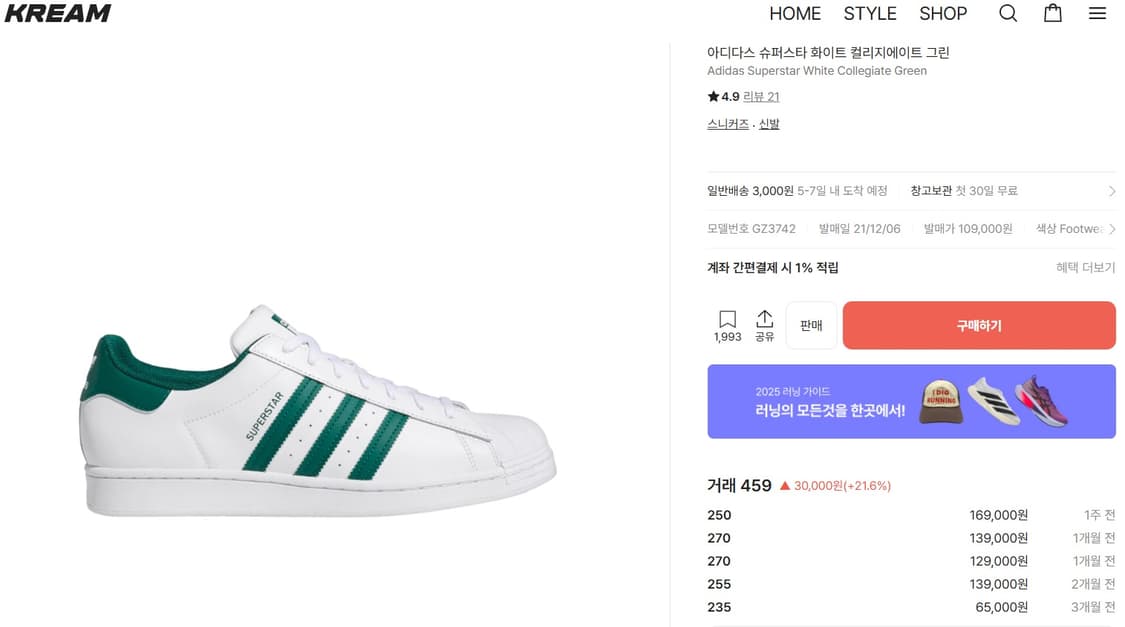1125x627 pixels.
Task: Click the KREAM logo
Action: pos(57,13)
